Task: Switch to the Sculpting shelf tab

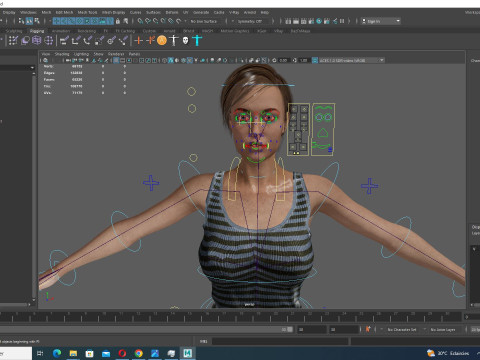Action: (14, 31)
